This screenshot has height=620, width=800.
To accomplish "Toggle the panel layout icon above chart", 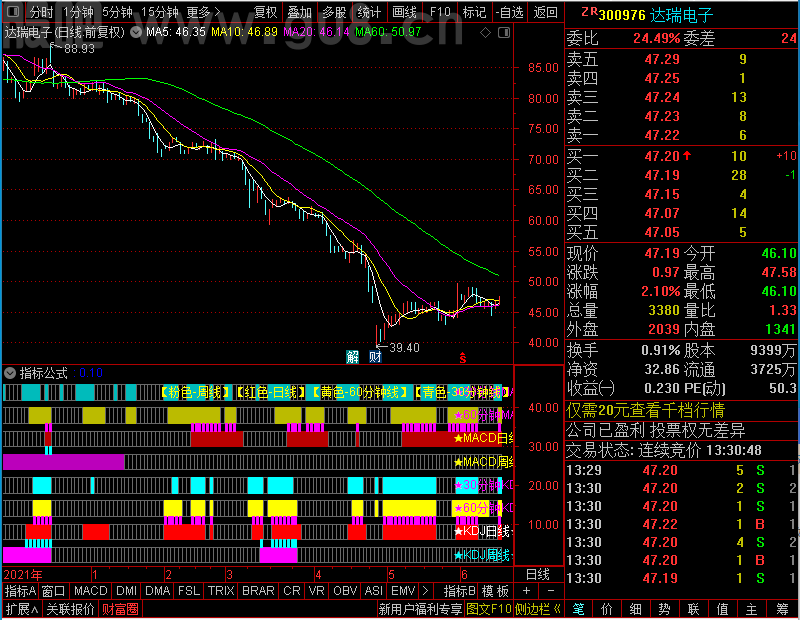I will (x=504, y=33).
